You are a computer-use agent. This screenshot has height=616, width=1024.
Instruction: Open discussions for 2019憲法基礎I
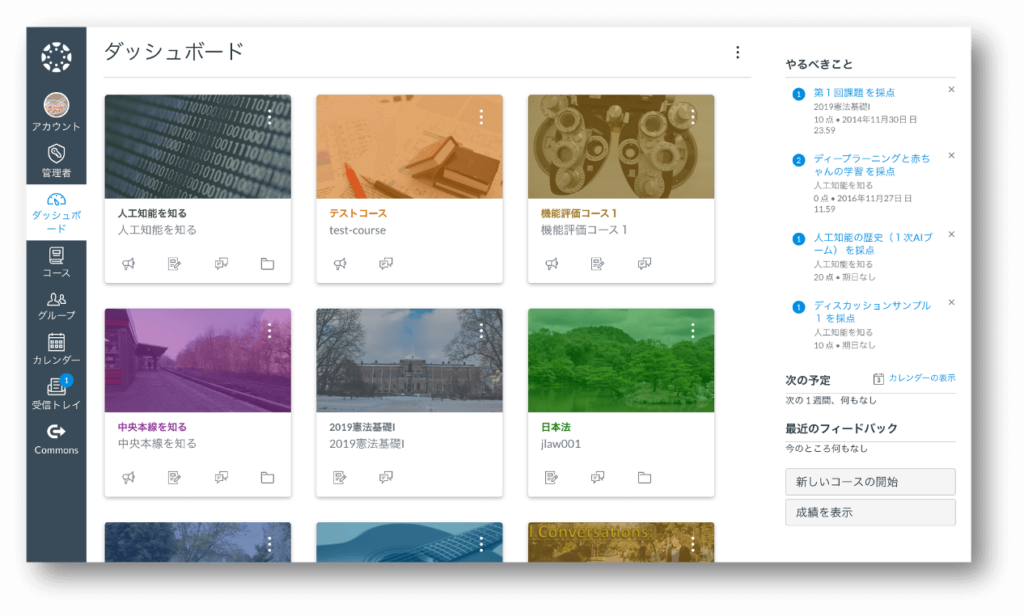coord(386,478)
